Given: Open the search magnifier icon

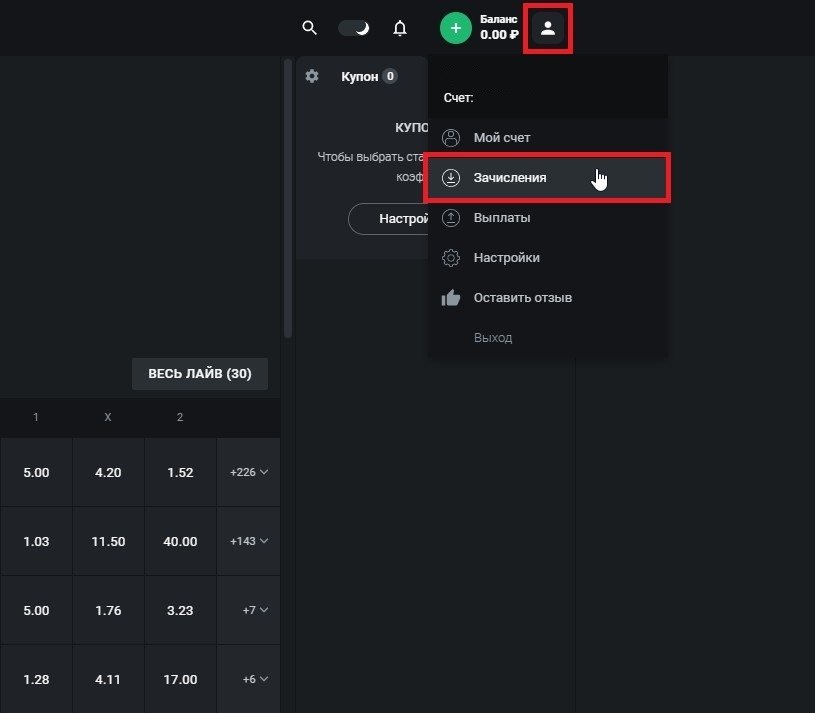Looking at the screenshot, I should (309, 28).
